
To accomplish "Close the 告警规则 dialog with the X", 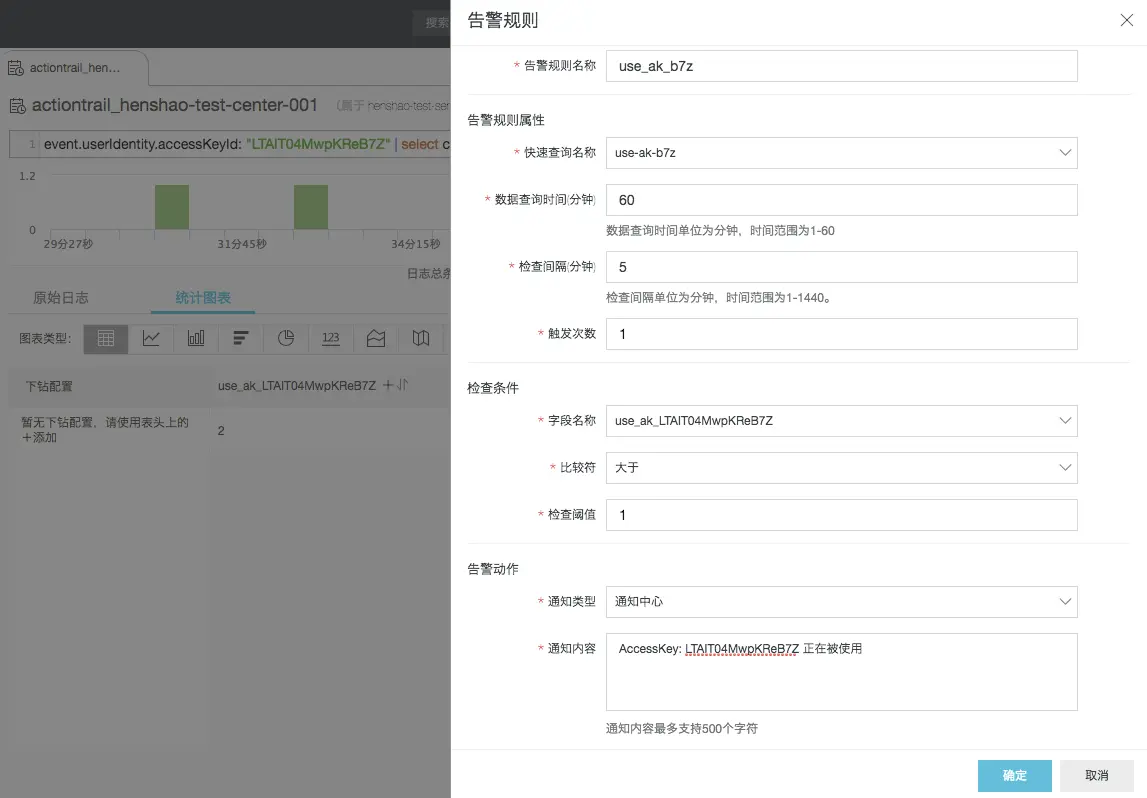I will pyautogui.click(x=1127, y=20).
